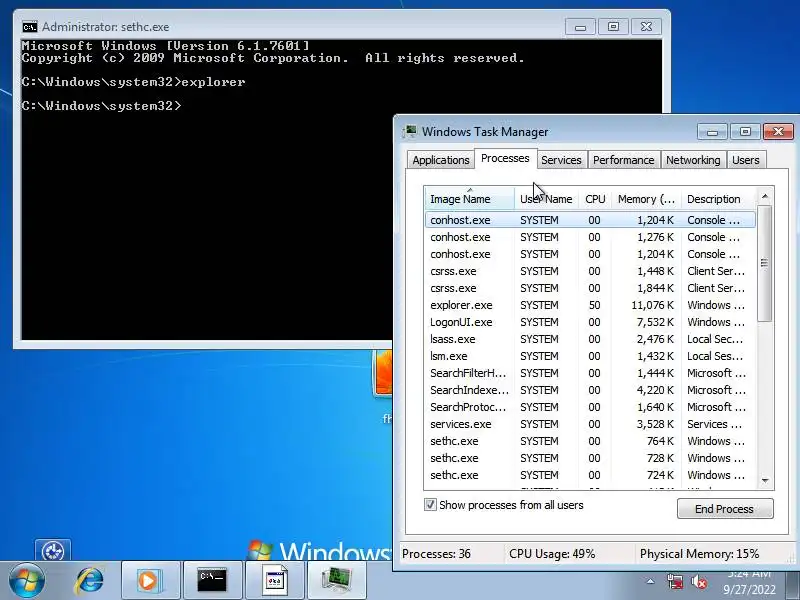Open Windows Media Player taskbar icon
Screen dimensions: 800x600
[x=150, y=581]
